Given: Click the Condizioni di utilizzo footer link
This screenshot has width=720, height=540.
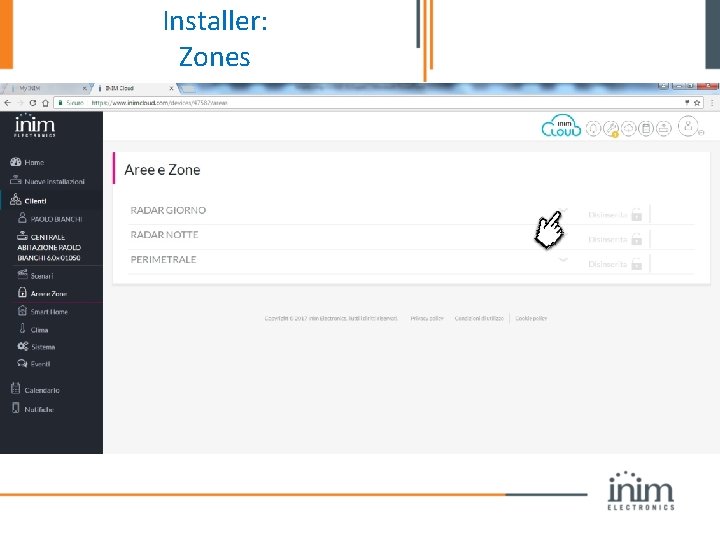Looking at the screenshot, I should click(479, 318).
